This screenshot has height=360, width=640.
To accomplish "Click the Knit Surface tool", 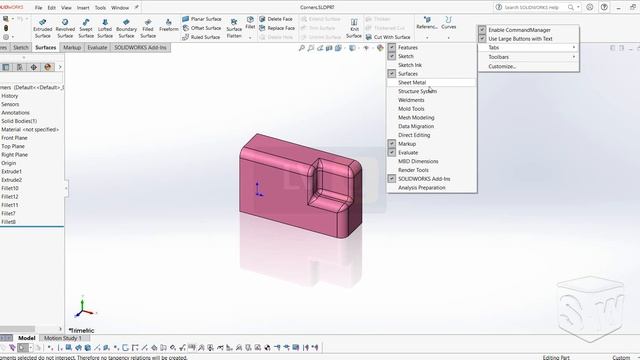I will pos(354,28).
